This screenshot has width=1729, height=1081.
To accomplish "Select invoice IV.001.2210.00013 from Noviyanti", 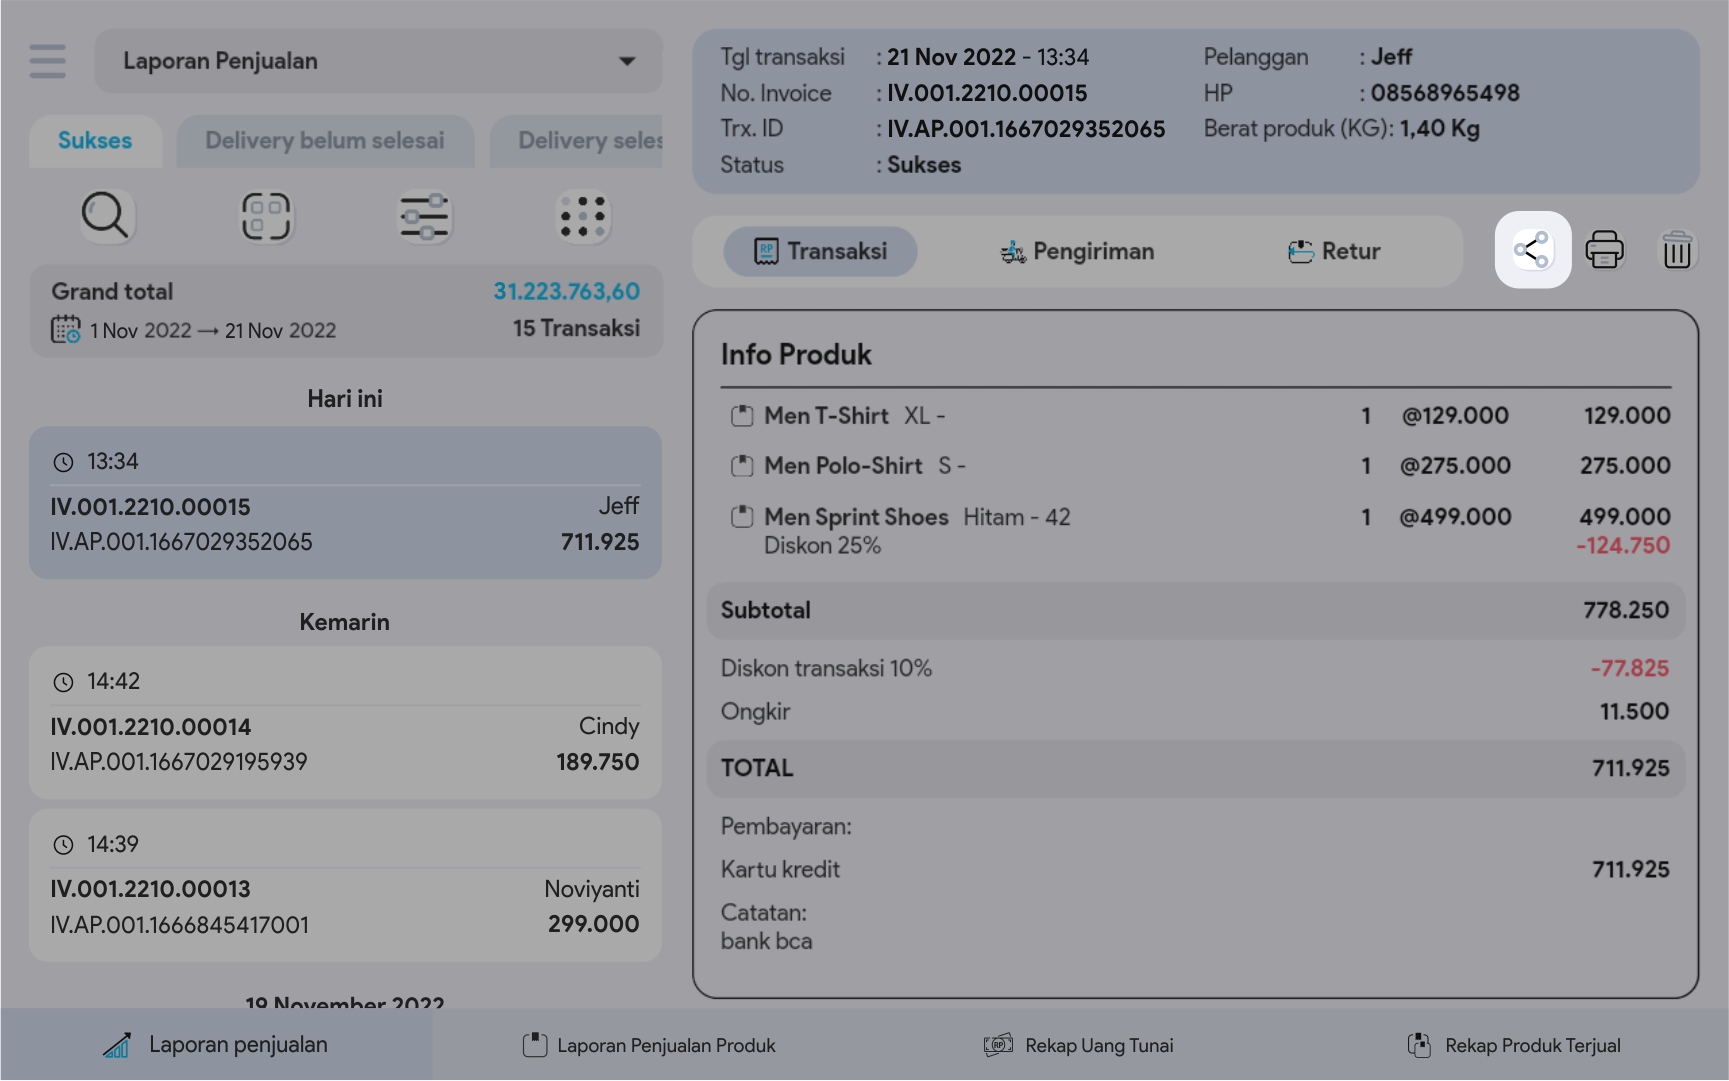I will coord(345,886).
